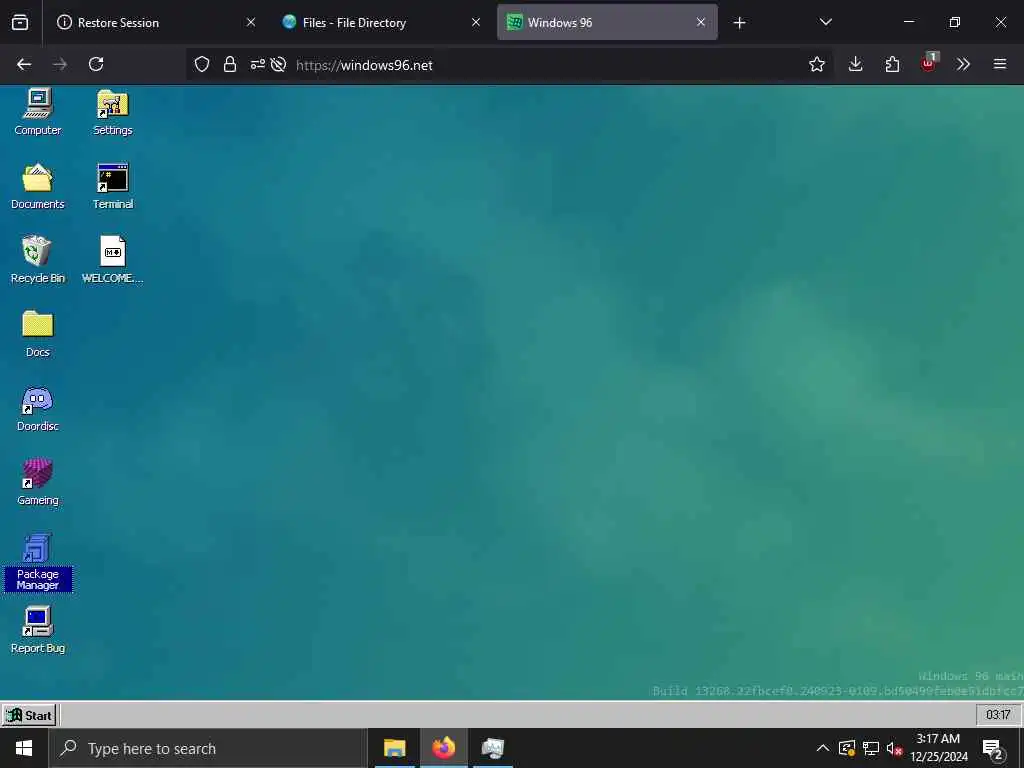
Task: Launch the Doordisc shortcut
Action: tap(37, 408)
